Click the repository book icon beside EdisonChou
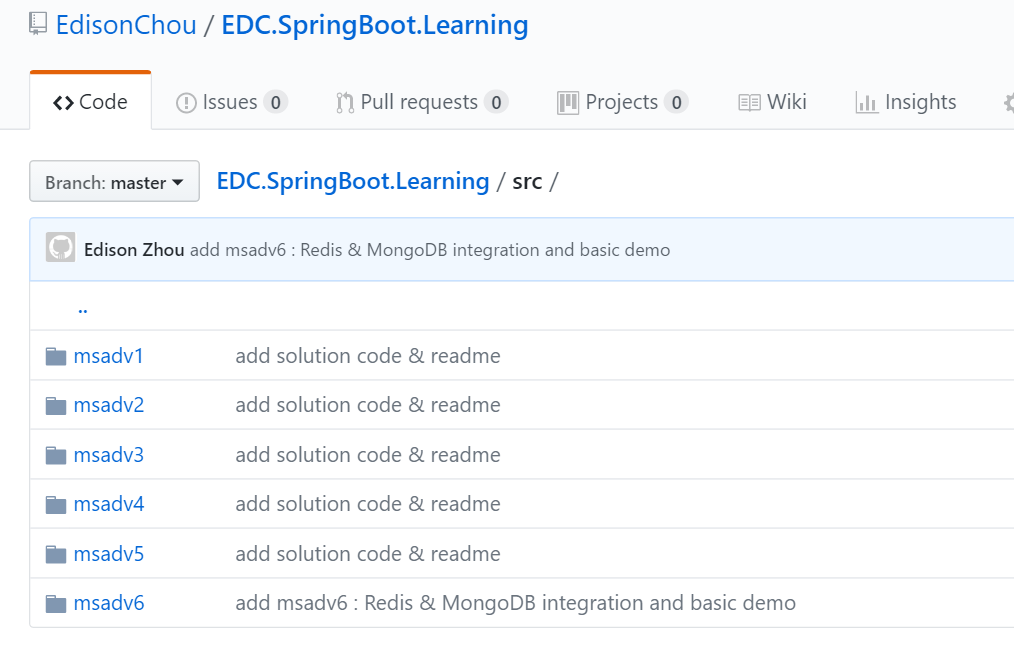The image size is (1014, 650). [38, 24]
